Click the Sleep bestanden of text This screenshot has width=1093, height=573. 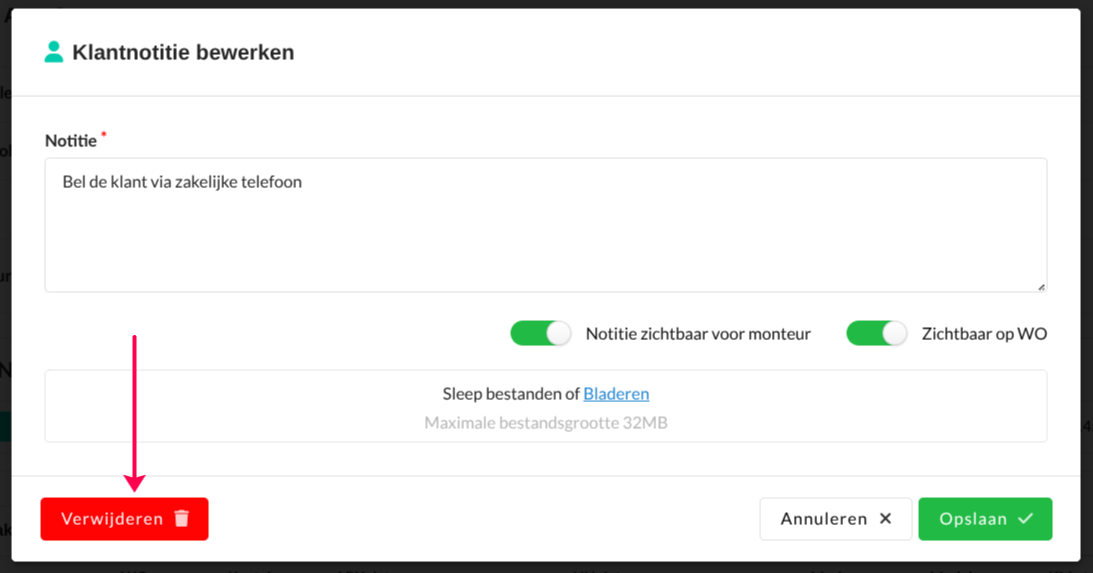pos(511,394)
